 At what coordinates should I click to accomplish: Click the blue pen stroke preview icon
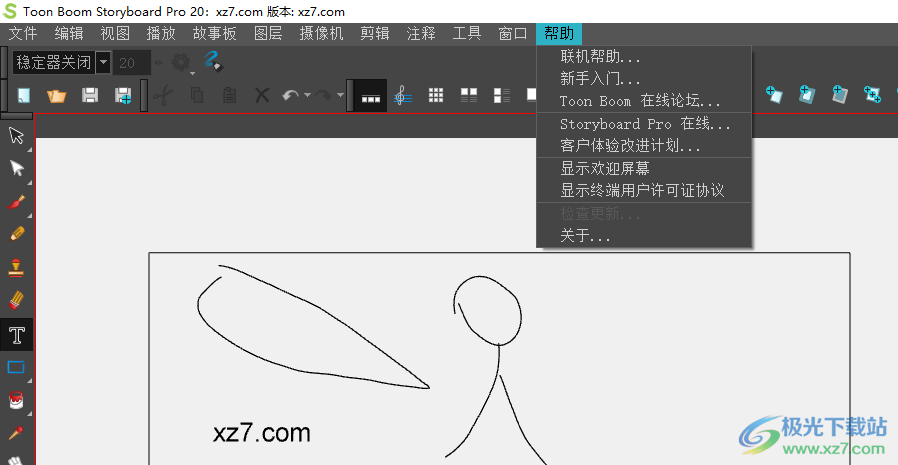pos(213,61)
